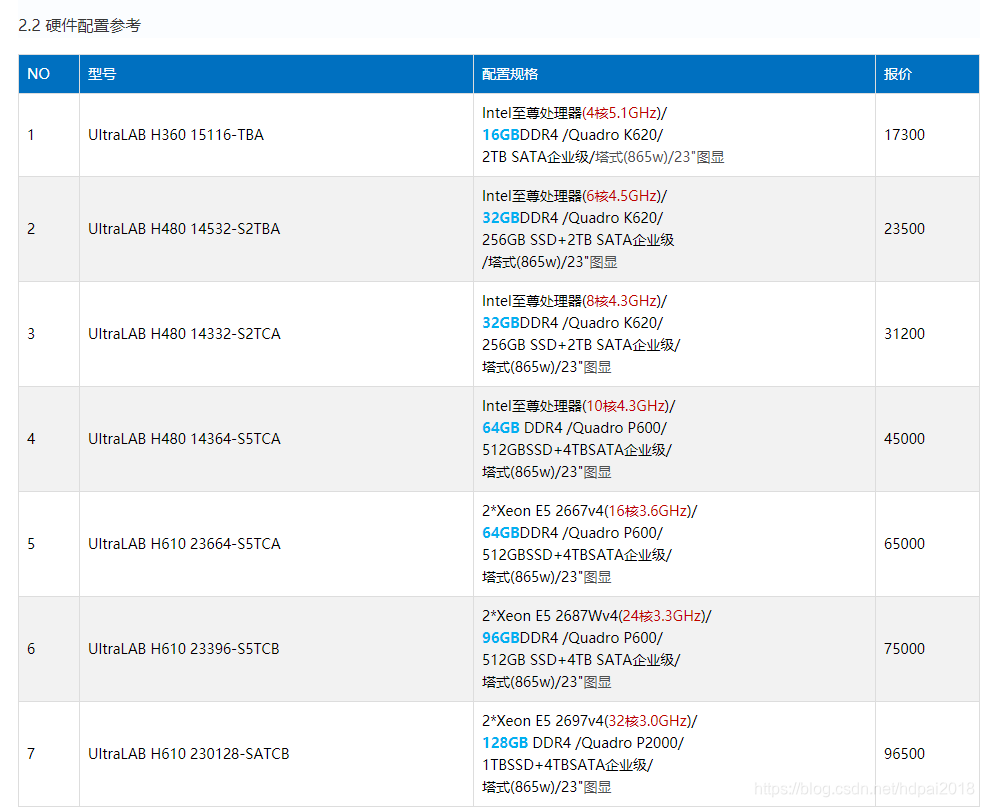
Task: Click the 2*Xeon E5 2687Wv4 line
Action: pyautogui.click(x=597, y=616)
